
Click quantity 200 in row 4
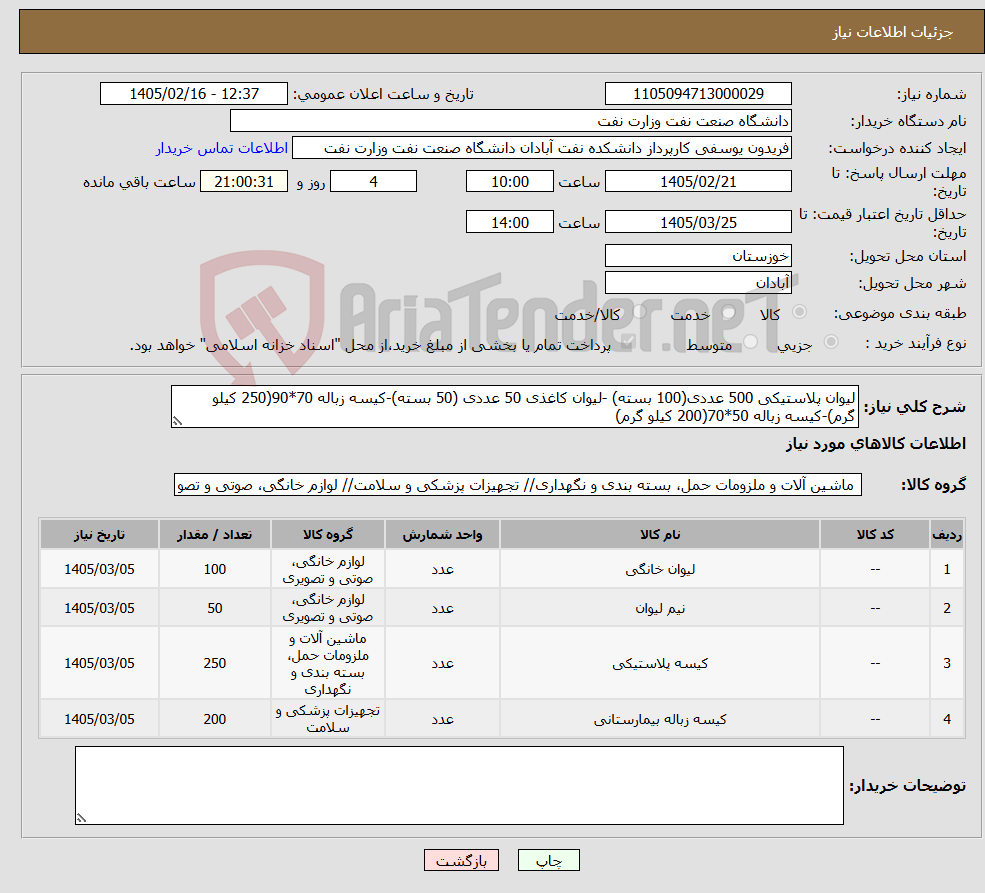pyautogui.click(x=214, y=719)
